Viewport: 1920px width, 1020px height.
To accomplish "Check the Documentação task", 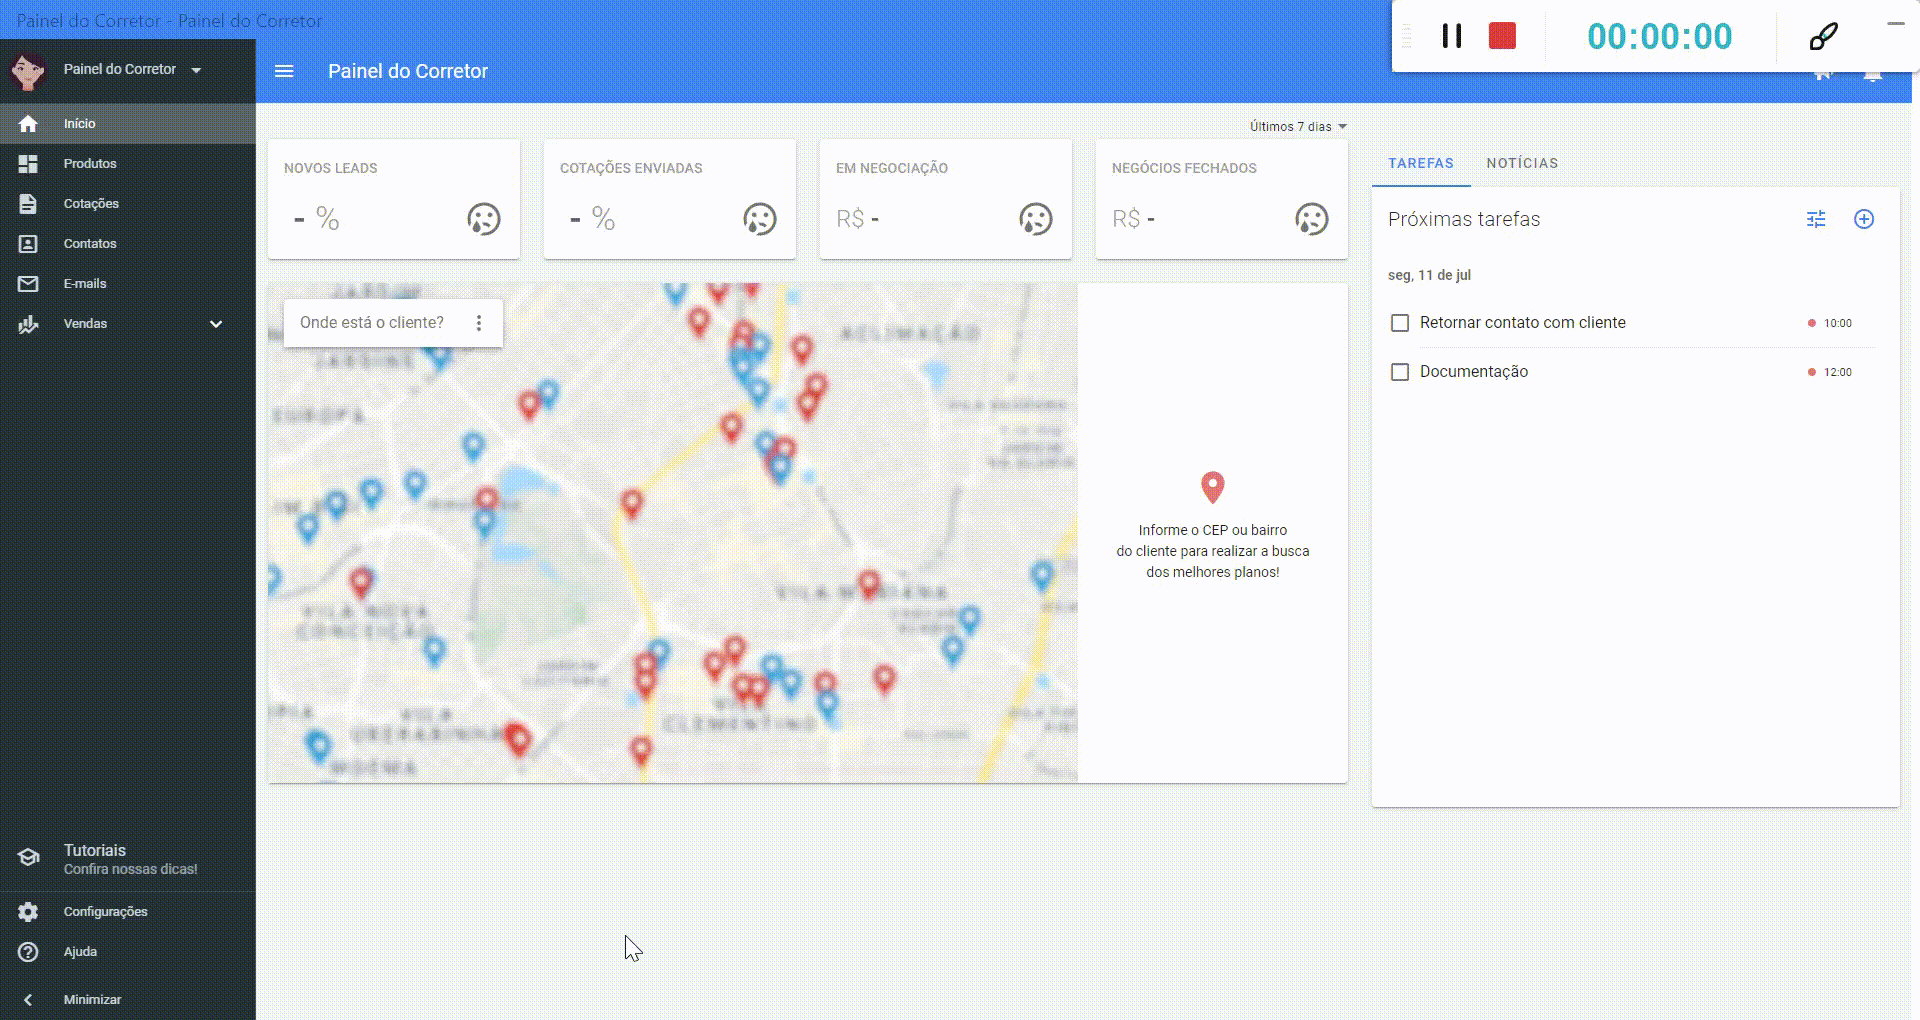I will pyautogui.click(x=1400, y=372).
